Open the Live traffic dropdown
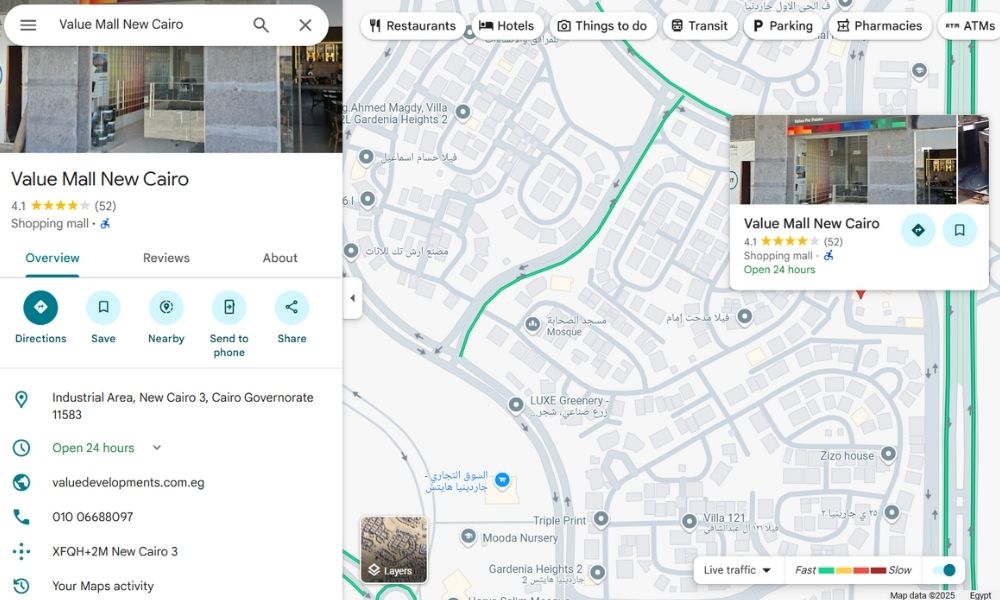Image resolution: width=1000 pixels, height=600 pixels. tap(738, 570)
